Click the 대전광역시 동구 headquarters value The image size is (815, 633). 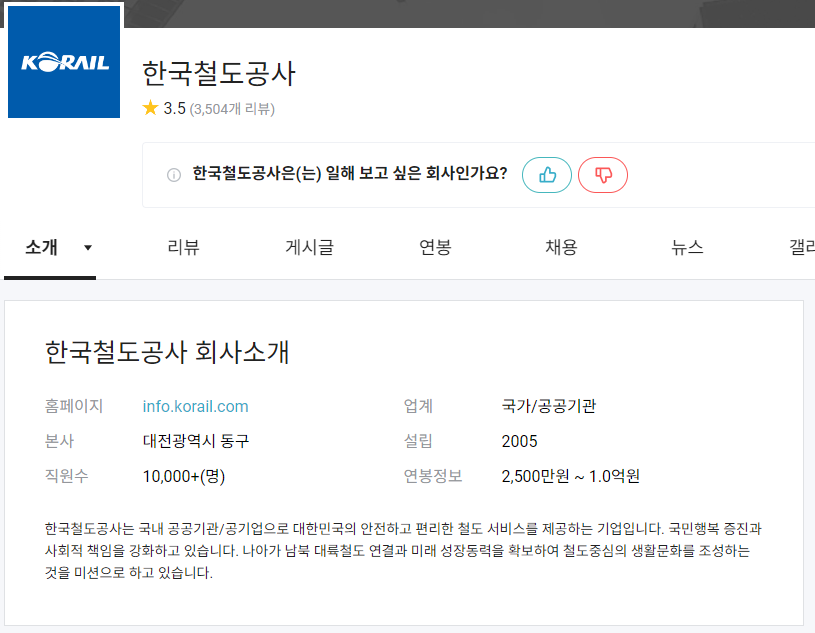(196, 441)
